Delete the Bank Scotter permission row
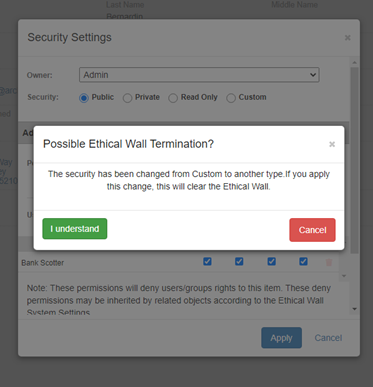The image size is (373, 387). click(x=329, y=262)
